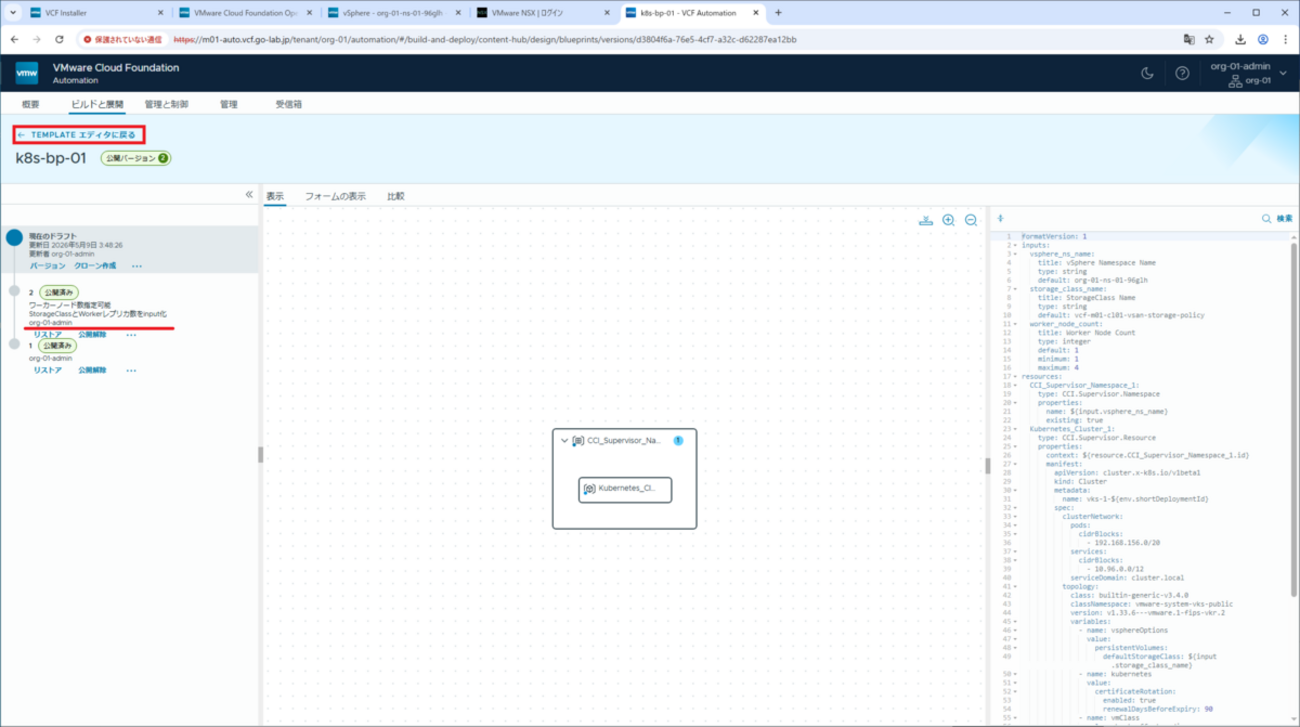Screen dimensions: 1300x727
Task: Zoom in on the blueprint canvas
Action: coord(948,220)
